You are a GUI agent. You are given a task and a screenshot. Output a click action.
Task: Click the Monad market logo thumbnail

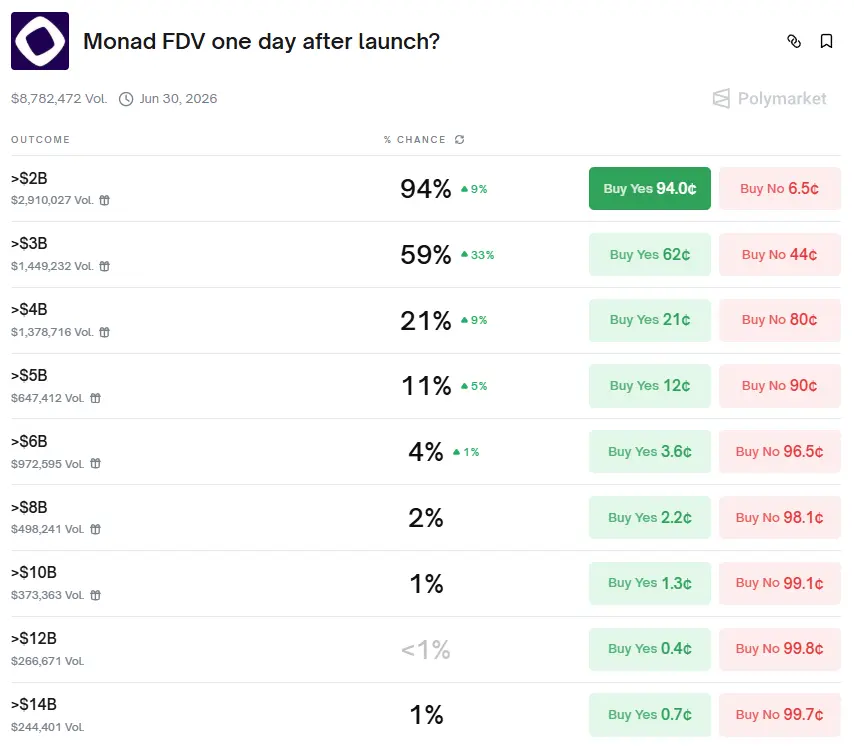click(x=40, y=41)
